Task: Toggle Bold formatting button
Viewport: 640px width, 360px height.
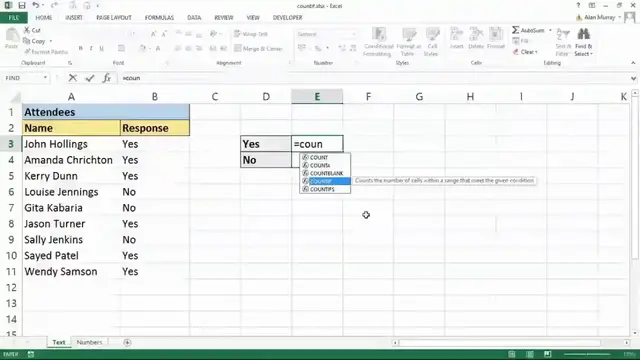Action: [x=80, y=48]
